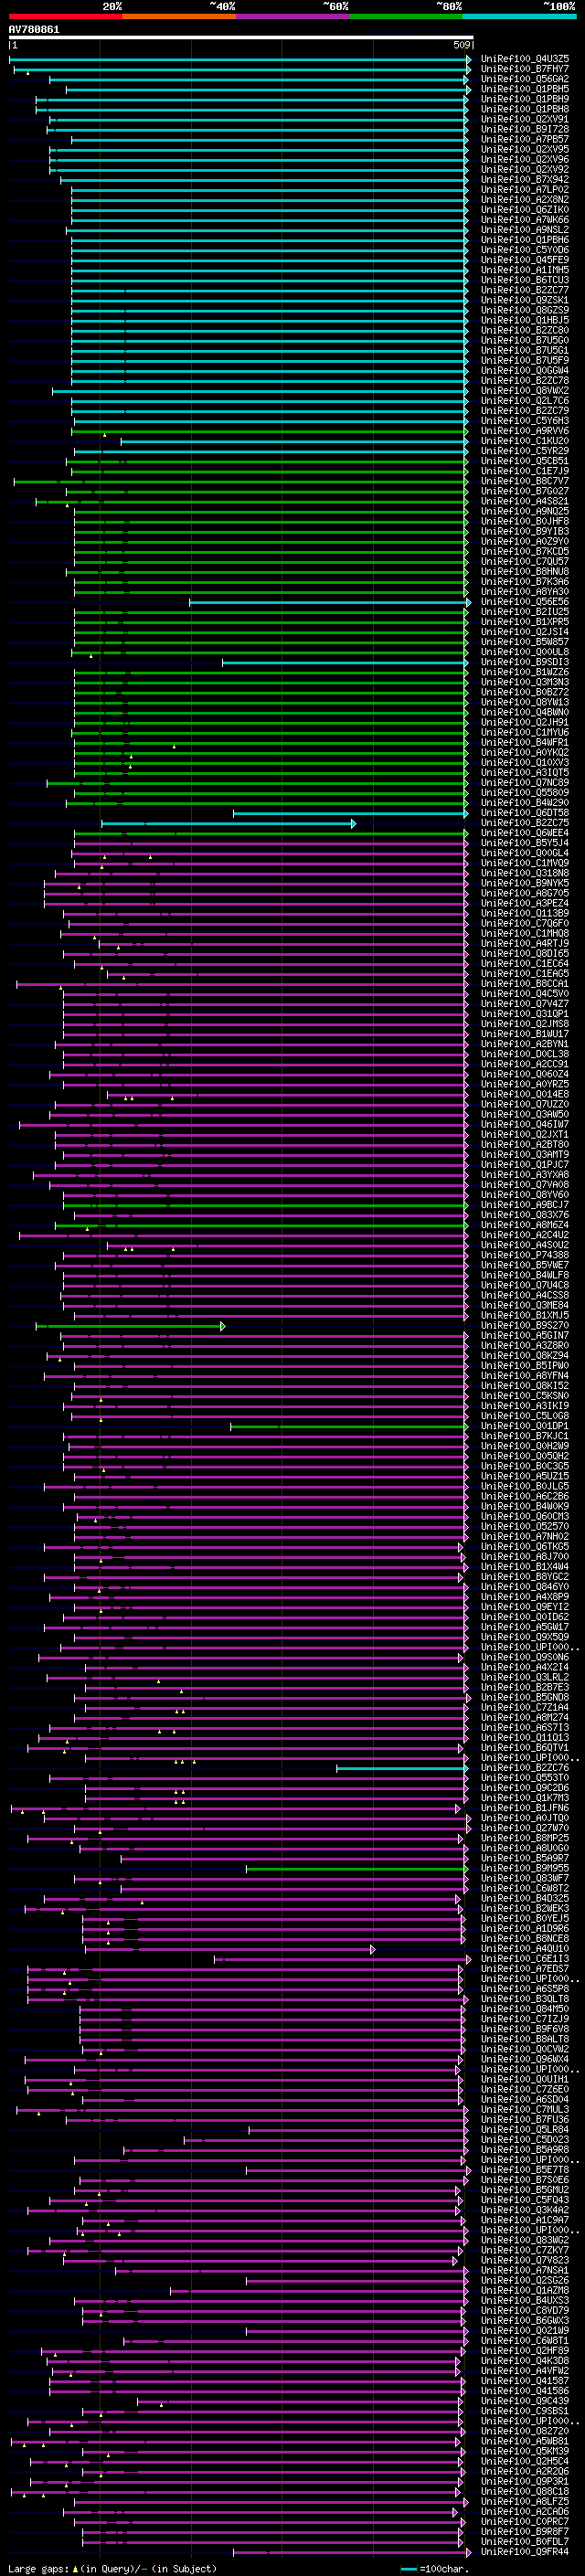Viewport: 585px width, 2576px height.
Task: Select the AV780861 query sequence label
Action: tap(34, 30)
